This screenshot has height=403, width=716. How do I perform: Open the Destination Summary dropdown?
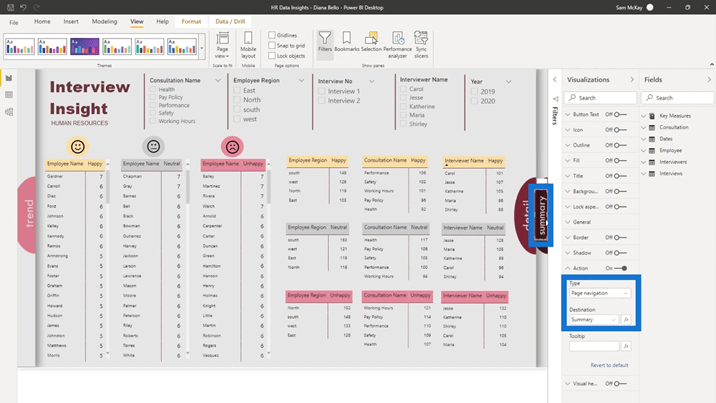point(594,319)
